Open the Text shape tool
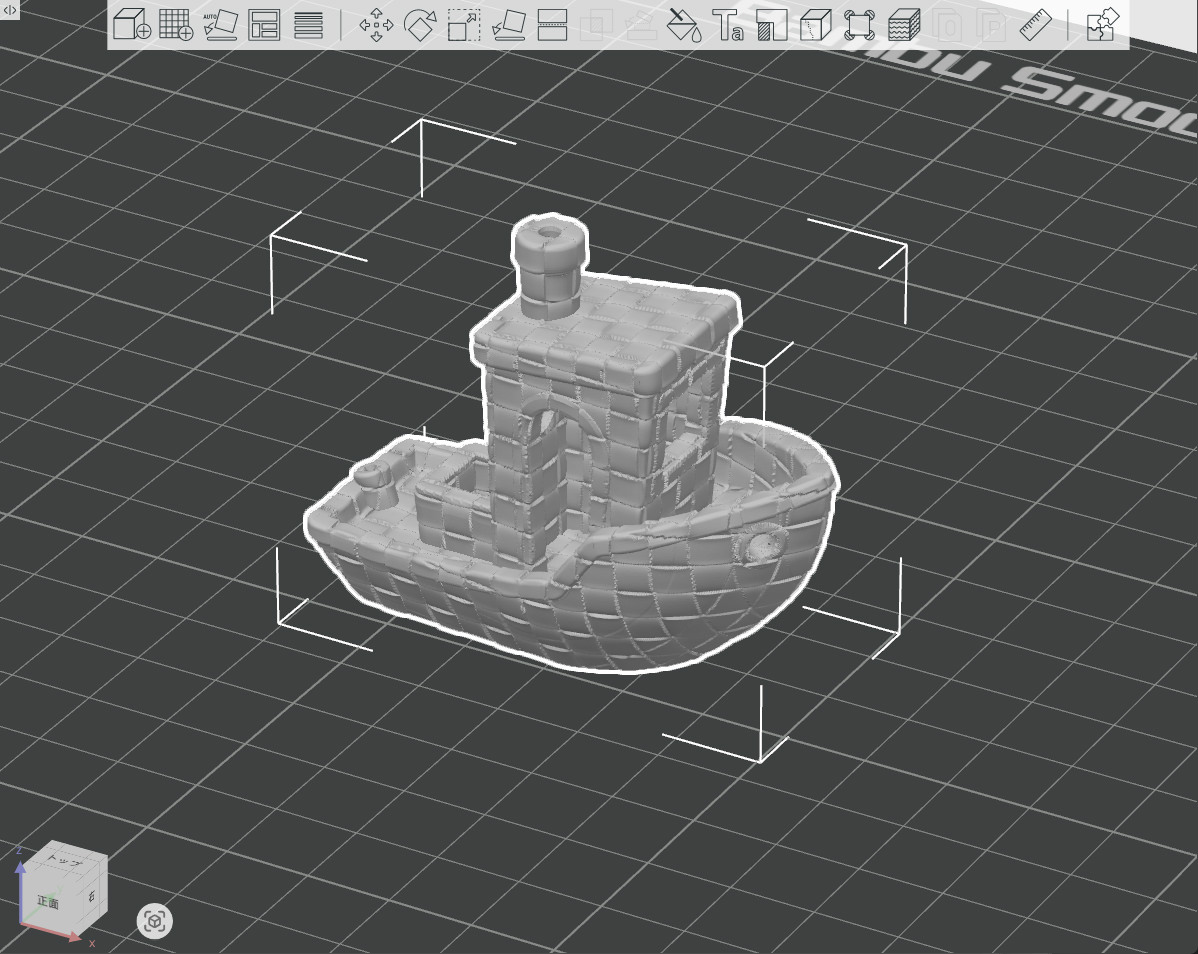This screenshot has width=1198, height=954. [729, 25]
